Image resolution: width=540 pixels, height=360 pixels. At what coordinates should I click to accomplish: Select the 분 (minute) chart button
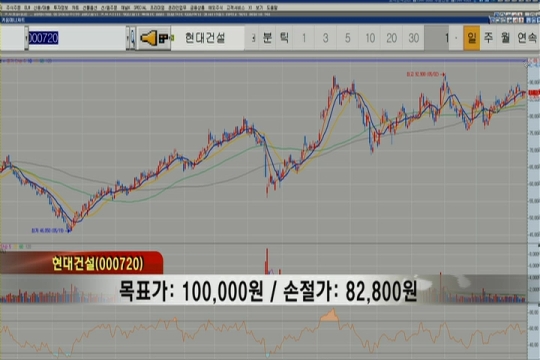pos(268,38)
